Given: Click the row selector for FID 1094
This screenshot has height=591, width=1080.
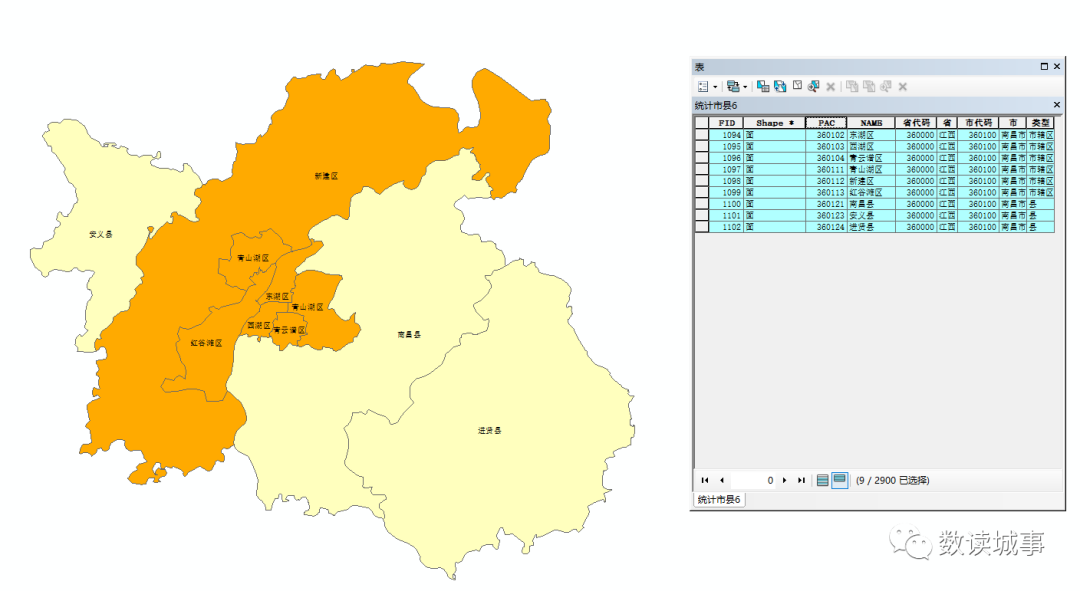Looking at the screenshot, I should [702, 135].
